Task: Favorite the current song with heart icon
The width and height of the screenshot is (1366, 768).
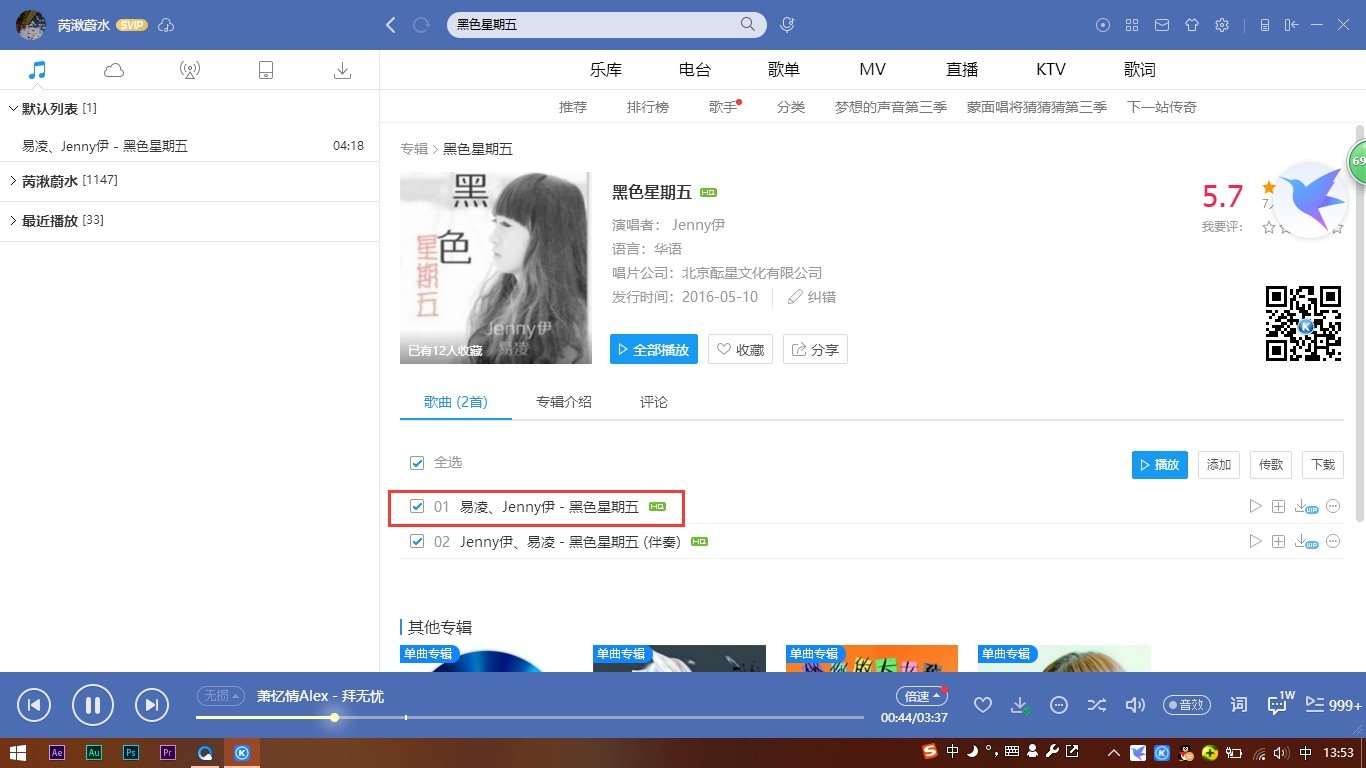Action: point(983,705)
